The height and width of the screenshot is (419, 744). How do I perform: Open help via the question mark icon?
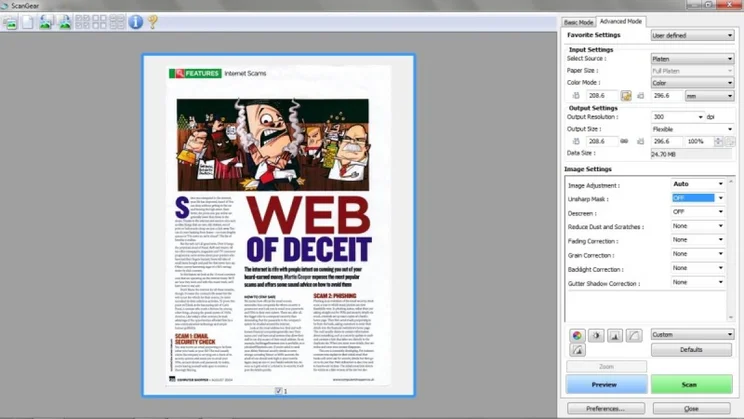(153, 21)
